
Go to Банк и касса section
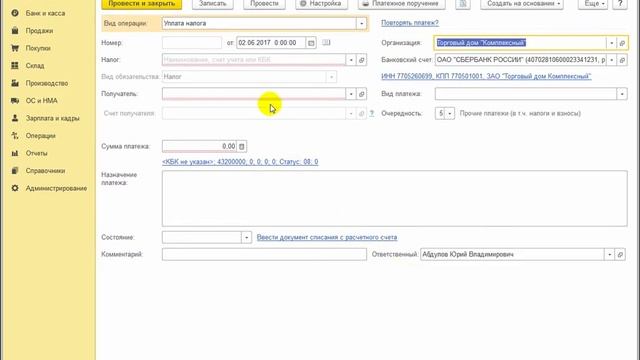(x=45, y=13)
